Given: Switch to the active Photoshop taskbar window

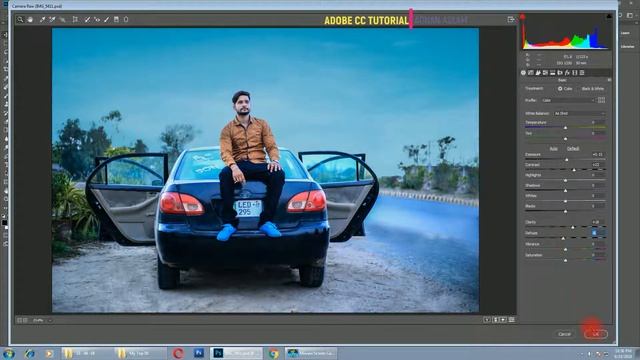Looking at the screenshot, I should click(x=236, y=353).
